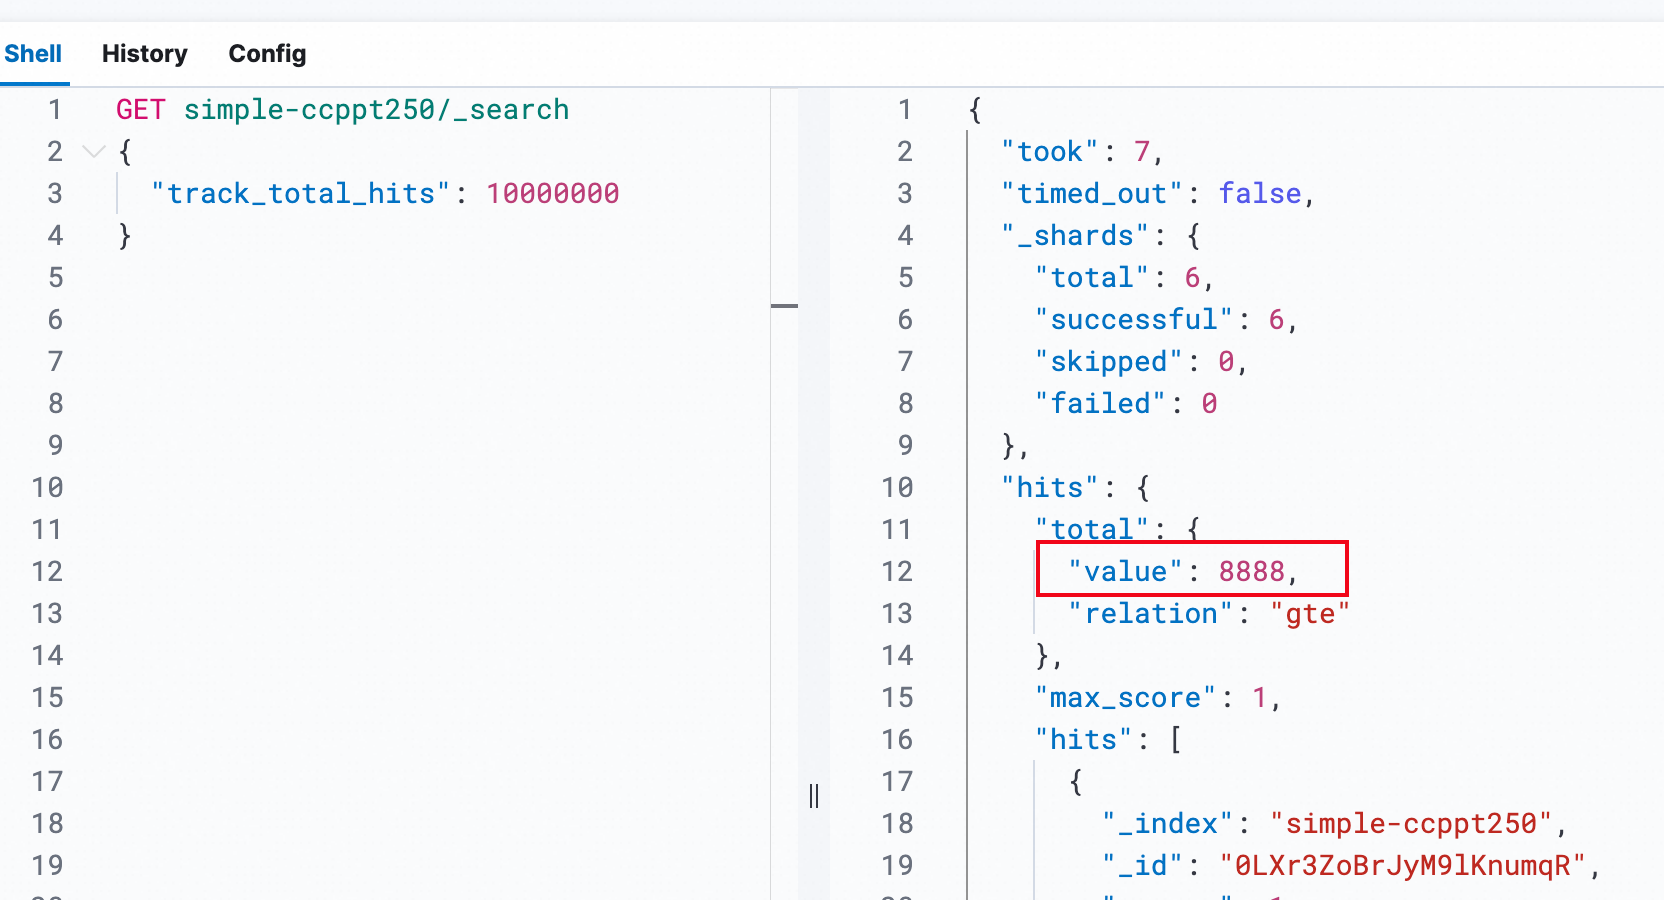Click line number 3 in the request editor
The width and height of the screenshot is (1664, 900).
coord(55,194)
